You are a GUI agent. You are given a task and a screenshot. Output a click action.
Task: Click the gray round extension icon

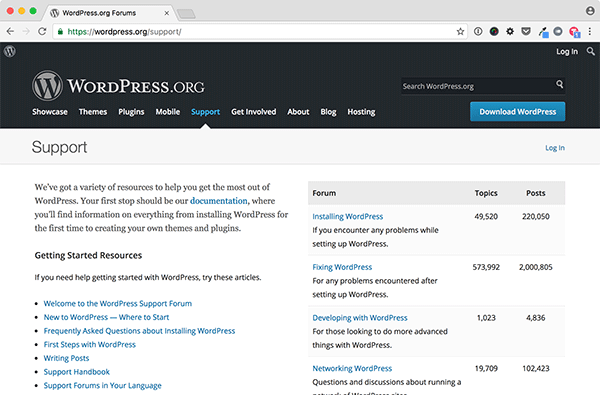[558, 31]
